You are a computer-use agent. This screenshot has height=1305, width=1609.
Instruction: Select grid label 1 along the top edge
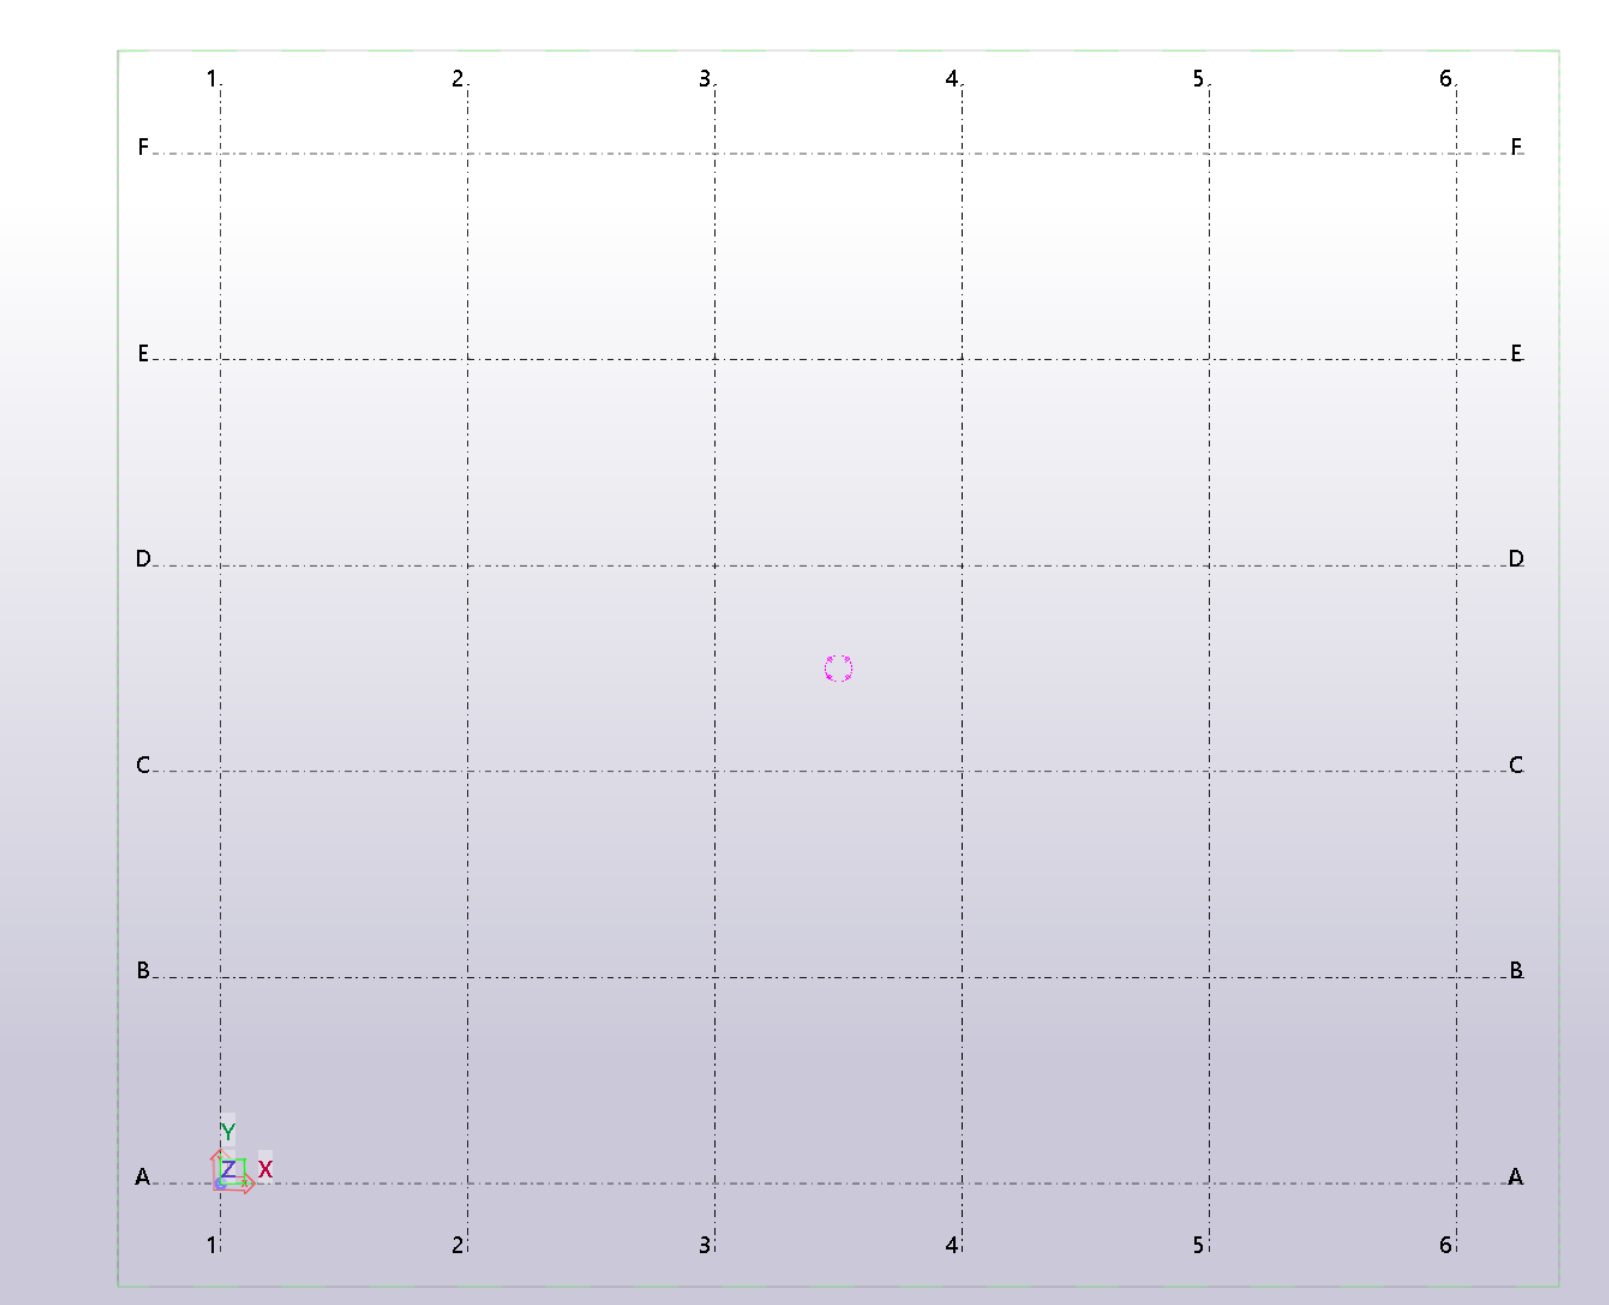pos(212,78)
